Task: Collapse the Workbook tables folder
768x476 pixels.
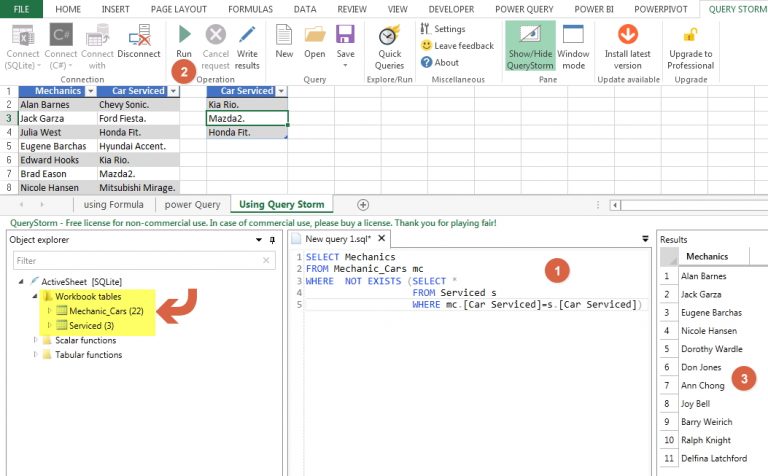Action: tap(35, 296)
